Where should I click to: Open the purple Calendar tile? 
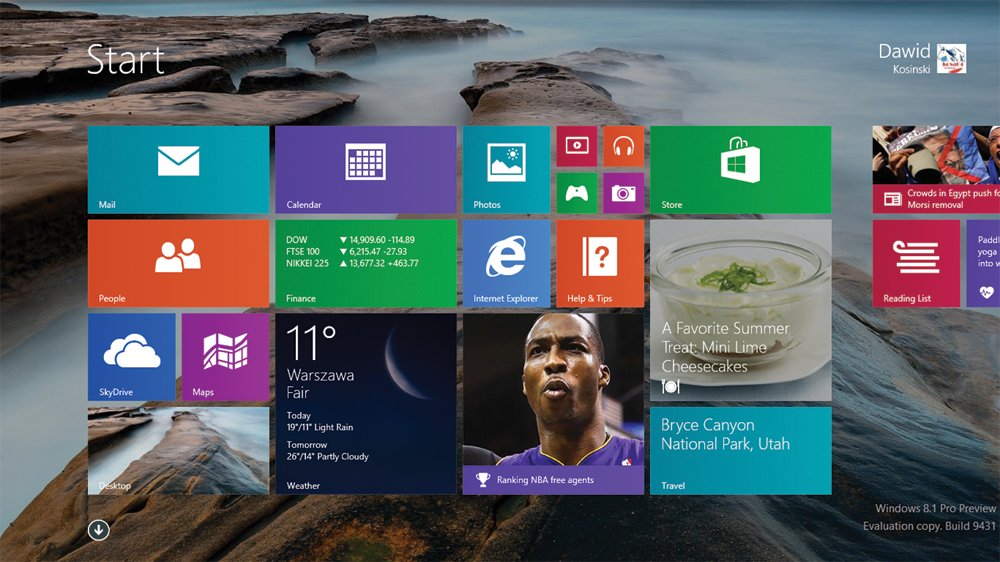point(365,169)
